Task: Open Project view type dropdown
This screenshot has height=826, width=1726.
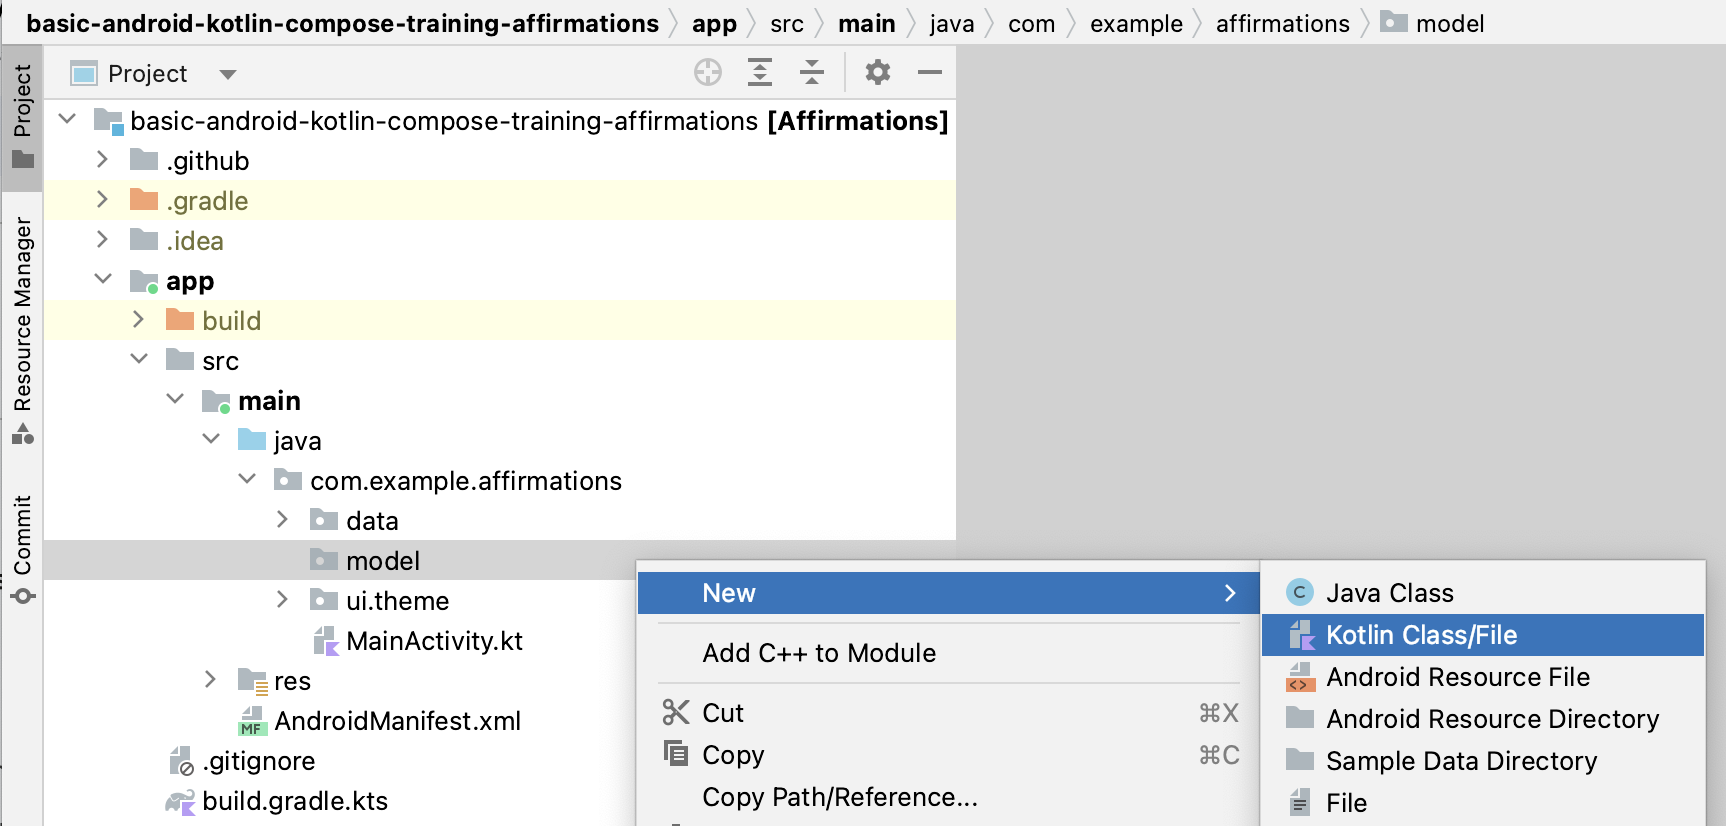Action: pyautogui.click(x=227, y=74)
